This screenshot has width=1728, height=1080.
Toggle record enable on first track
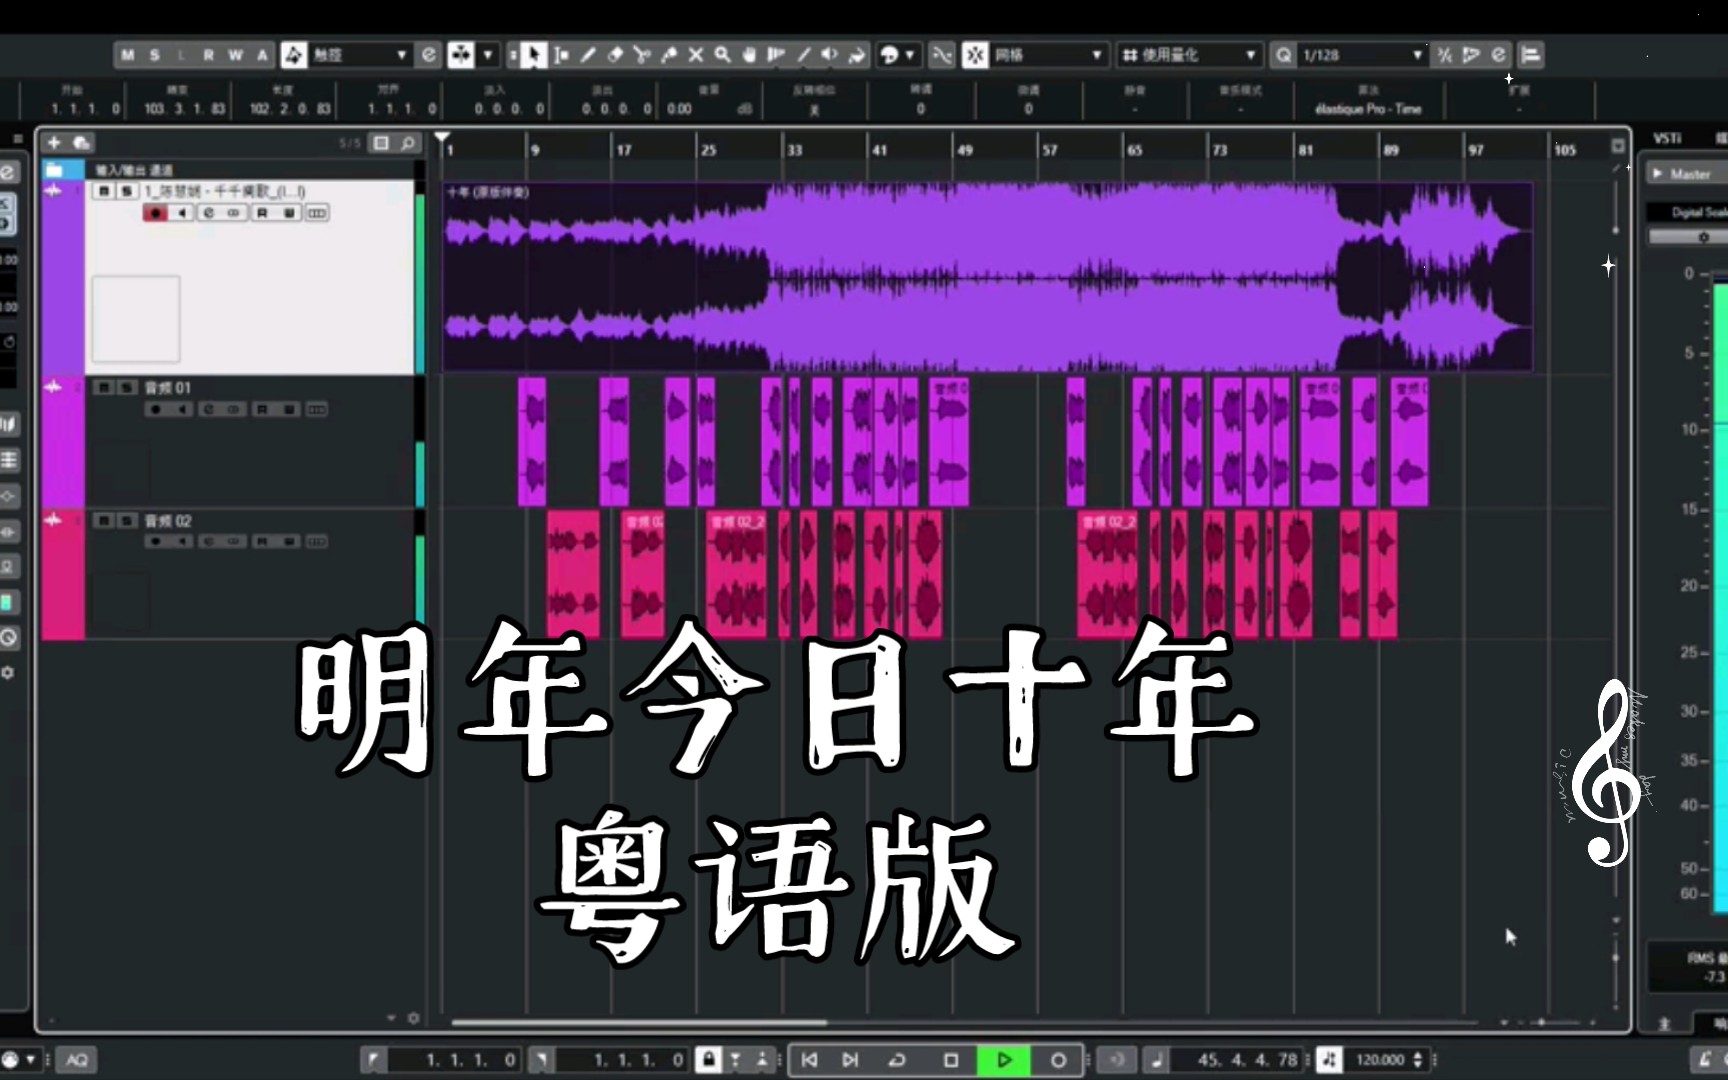[x=155, y=213]
